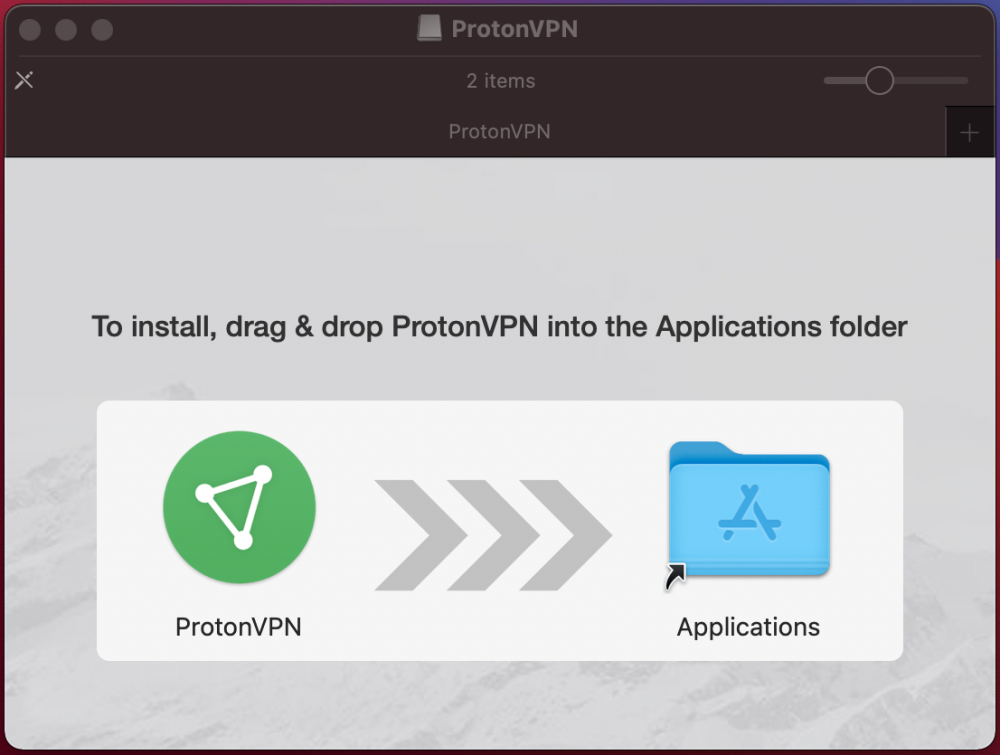Viewport: 1000px width, 755px height.
Task: Adjust the icon size slider knob
Action: (879, 81)
